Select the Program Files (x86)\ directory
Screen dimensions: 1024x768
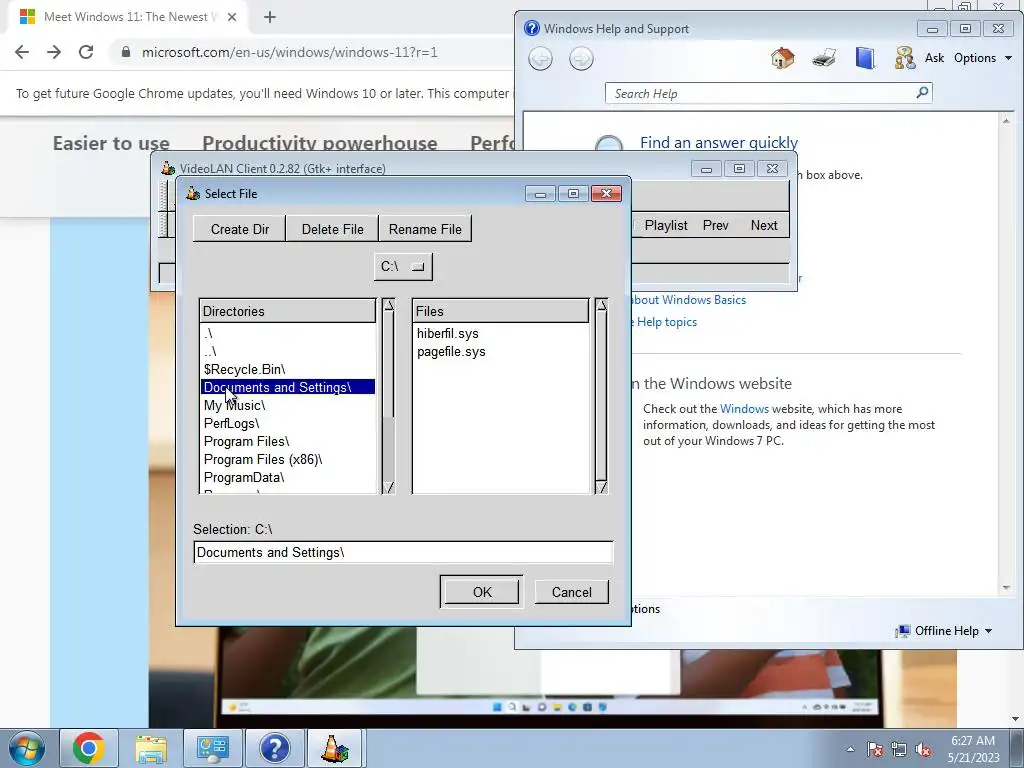288,460
